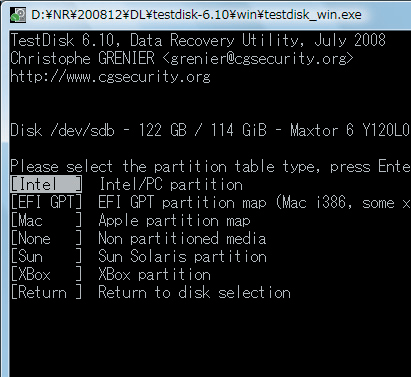Screen dimensions: 411x377
Task: Click the grenier@cgsecurity.org email address
Action: coord(258,59)
